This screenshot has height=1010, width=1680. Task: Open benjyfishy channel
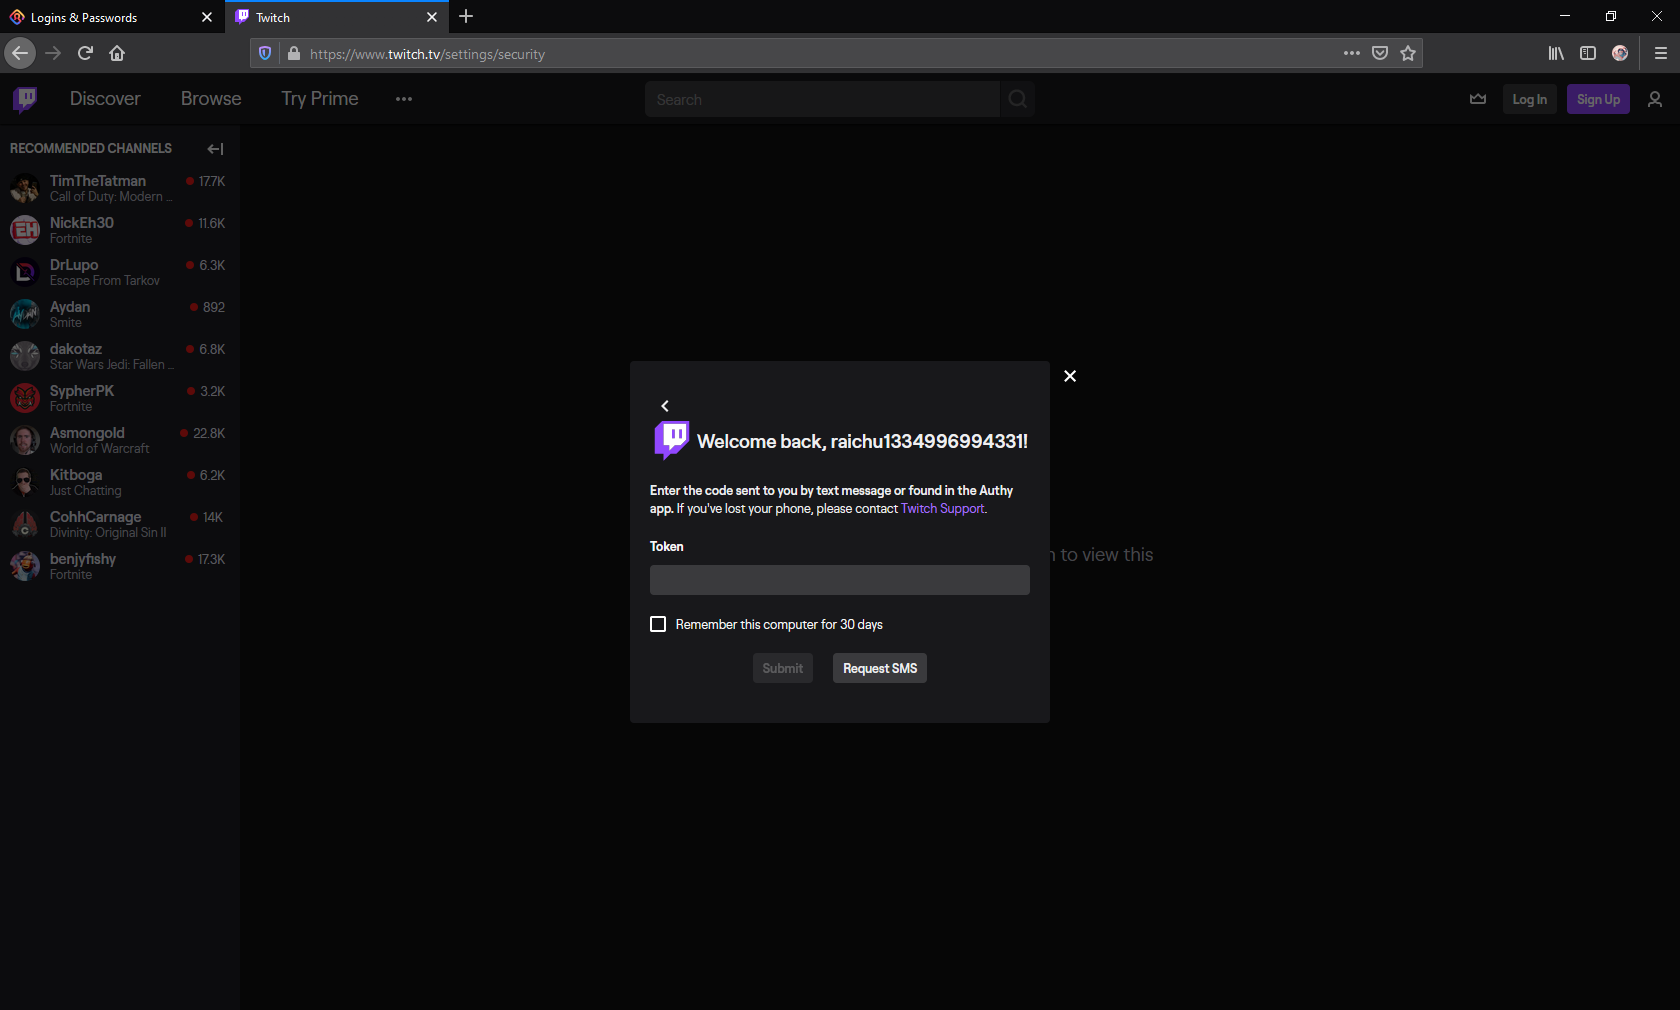pyautogui.click(x=118, y=566)
